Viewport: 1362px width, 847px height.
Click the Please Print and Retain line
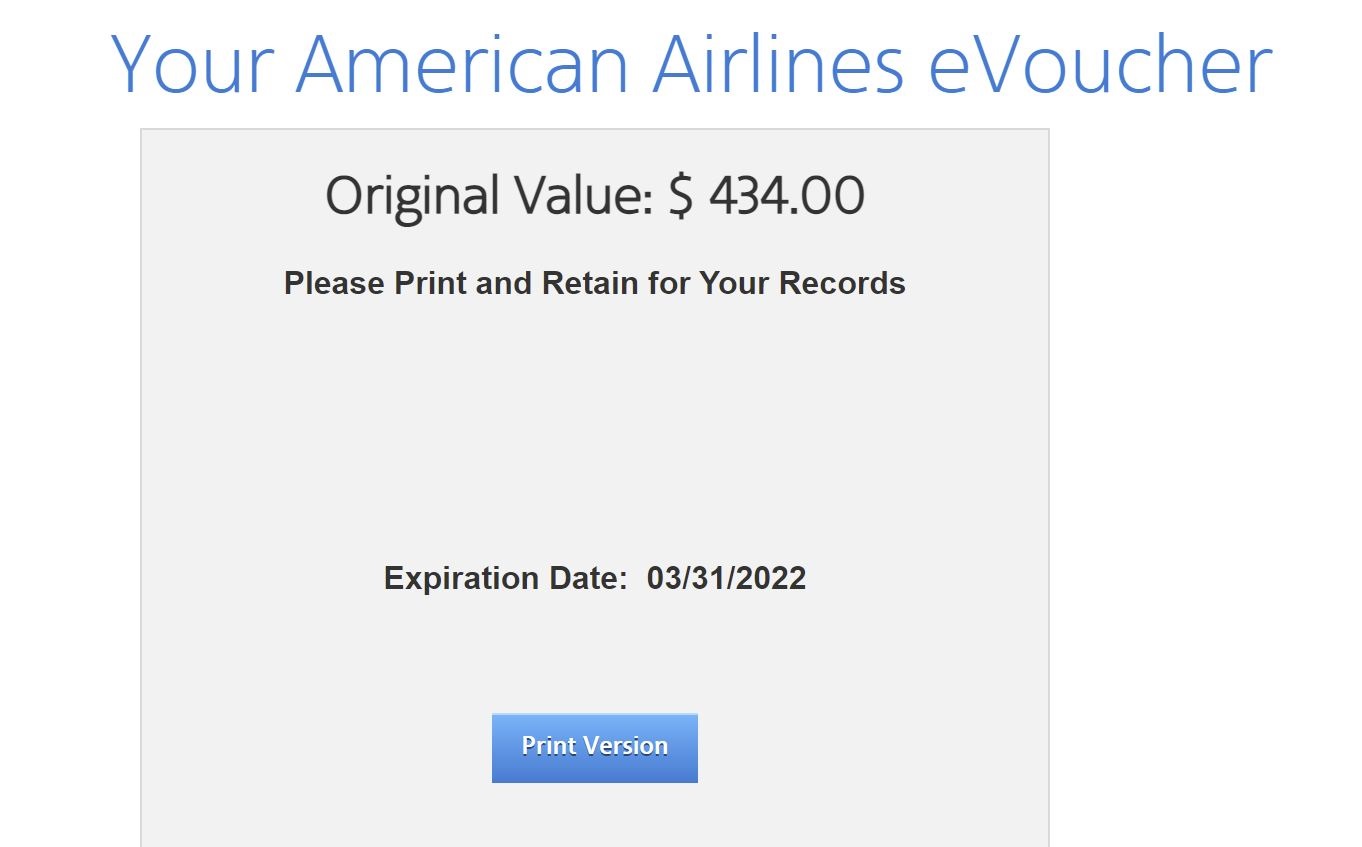click(595, 283)
